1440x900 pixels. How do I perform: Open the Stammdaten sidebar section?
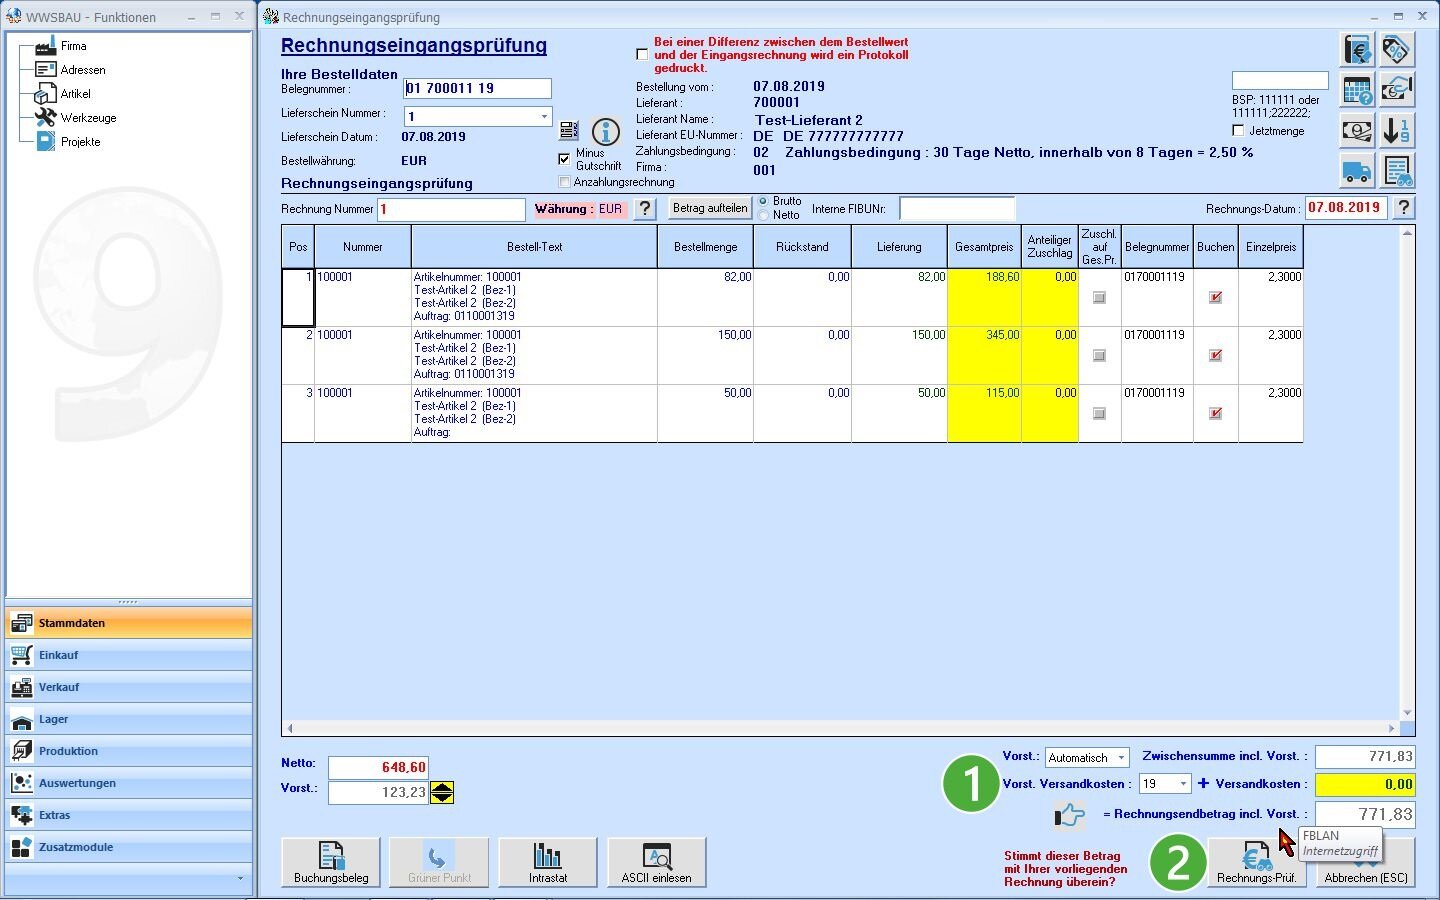click(129, 623)
